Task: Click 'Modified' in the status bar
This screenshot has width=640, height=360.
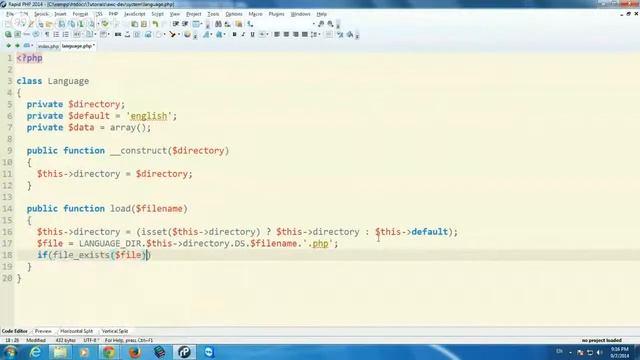Action: coord(36,340)
